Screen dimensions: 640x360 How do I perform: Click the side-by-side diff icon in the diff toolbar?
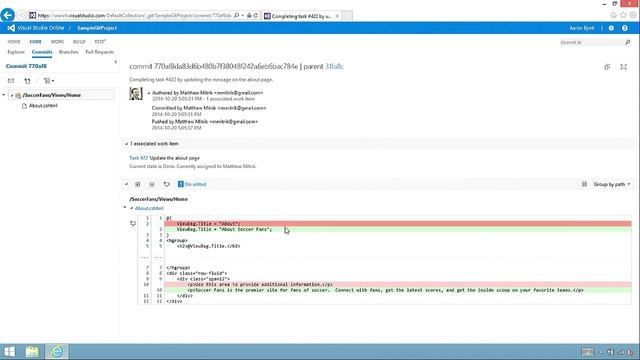tap(152, 184)
